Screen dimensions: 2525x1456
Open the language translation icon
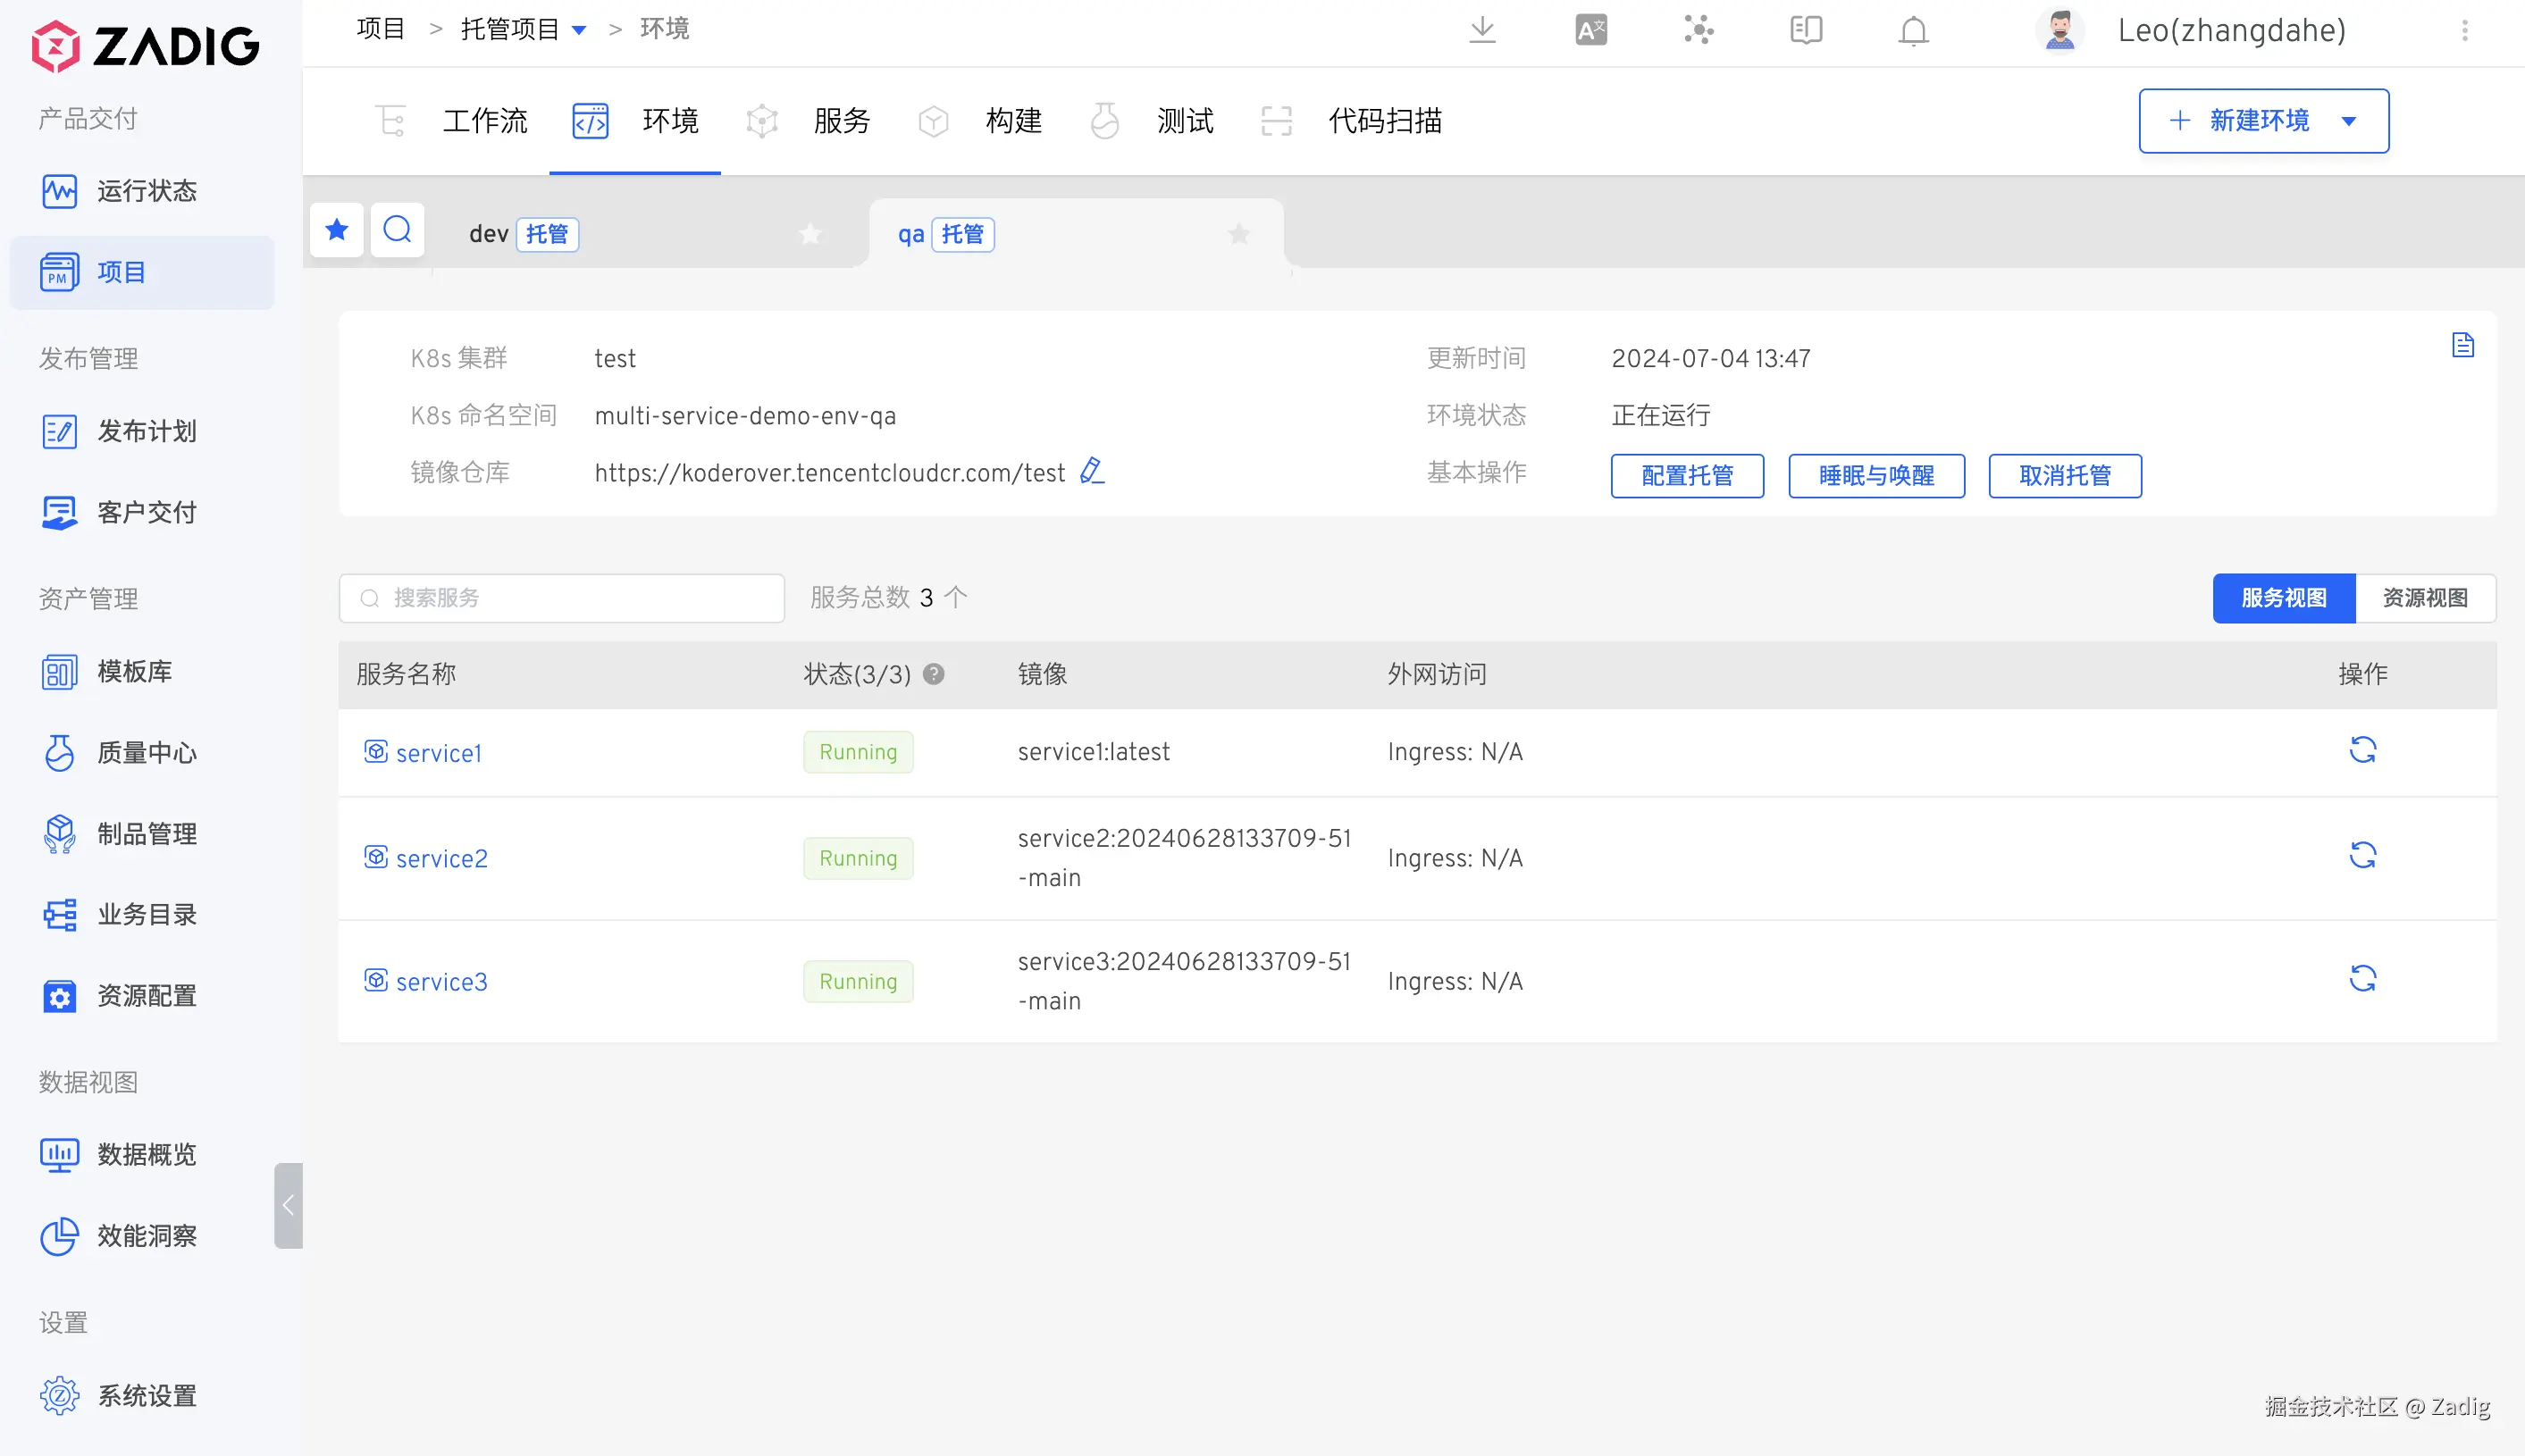1590,30
